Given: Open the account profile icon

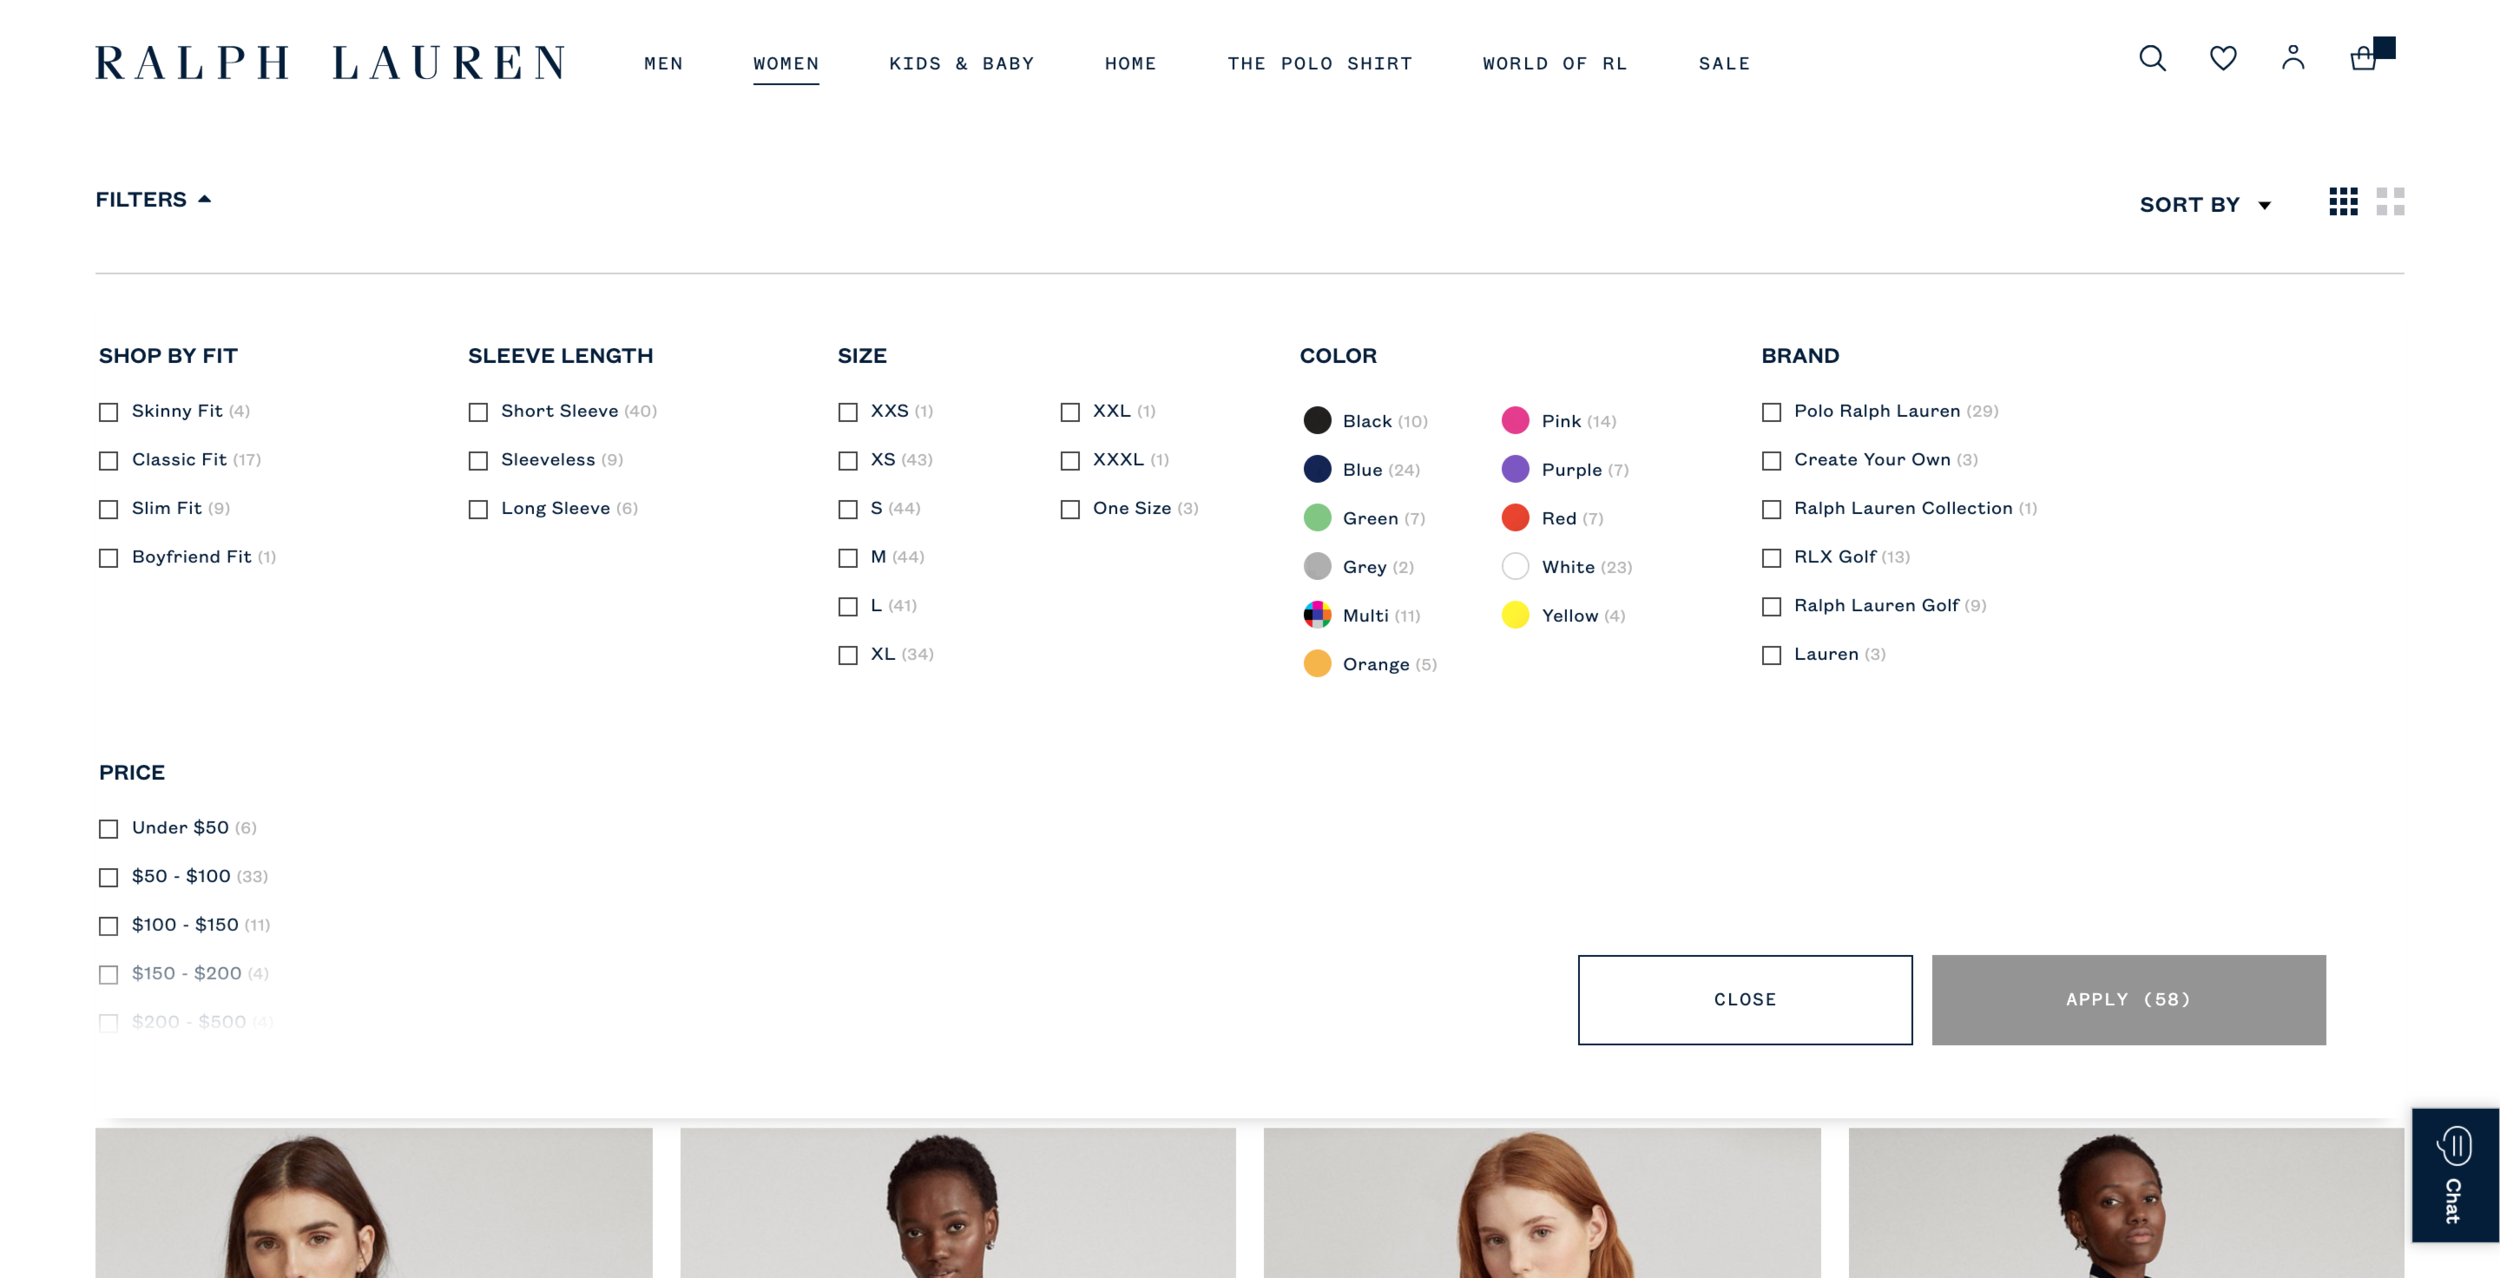Looking at the screenshot, I should (2293, 58).
